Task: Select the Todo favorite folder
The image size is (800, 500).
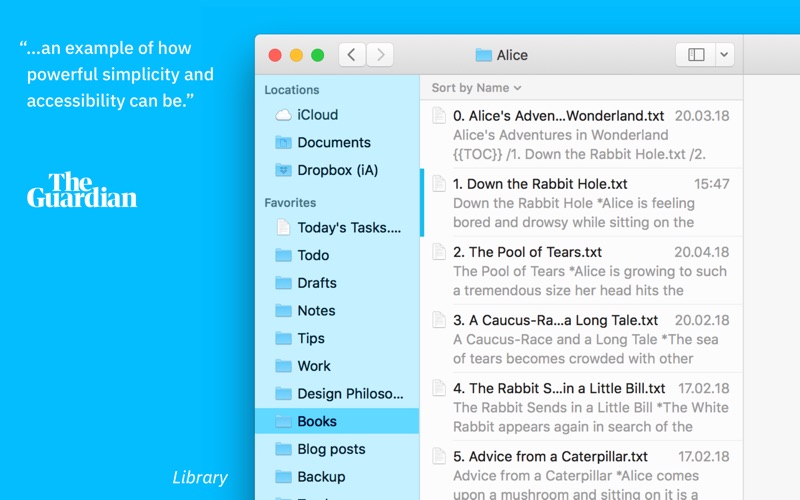Action: tap(313, 255)
